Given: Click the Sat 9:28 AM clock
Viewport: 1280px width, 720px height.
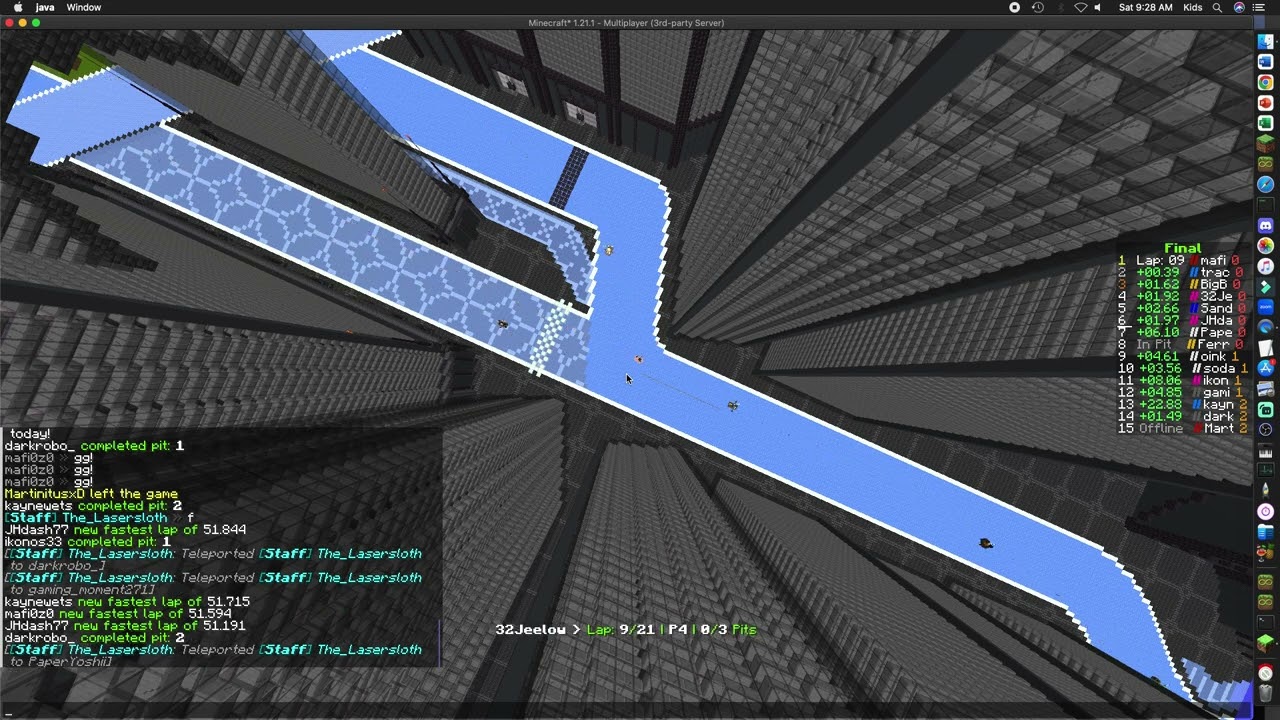Looking at the screenshot, I should click(x=1145, y=7).
